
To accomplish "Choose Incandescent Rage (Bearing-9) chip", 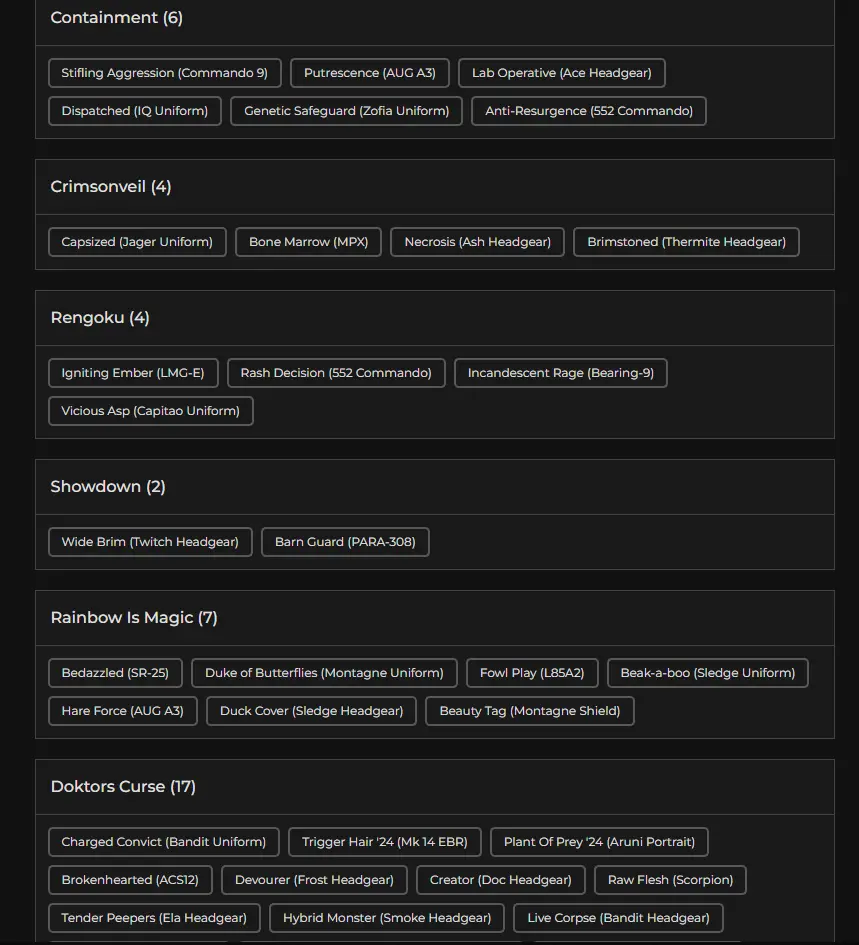I will (x=560, y=373).
